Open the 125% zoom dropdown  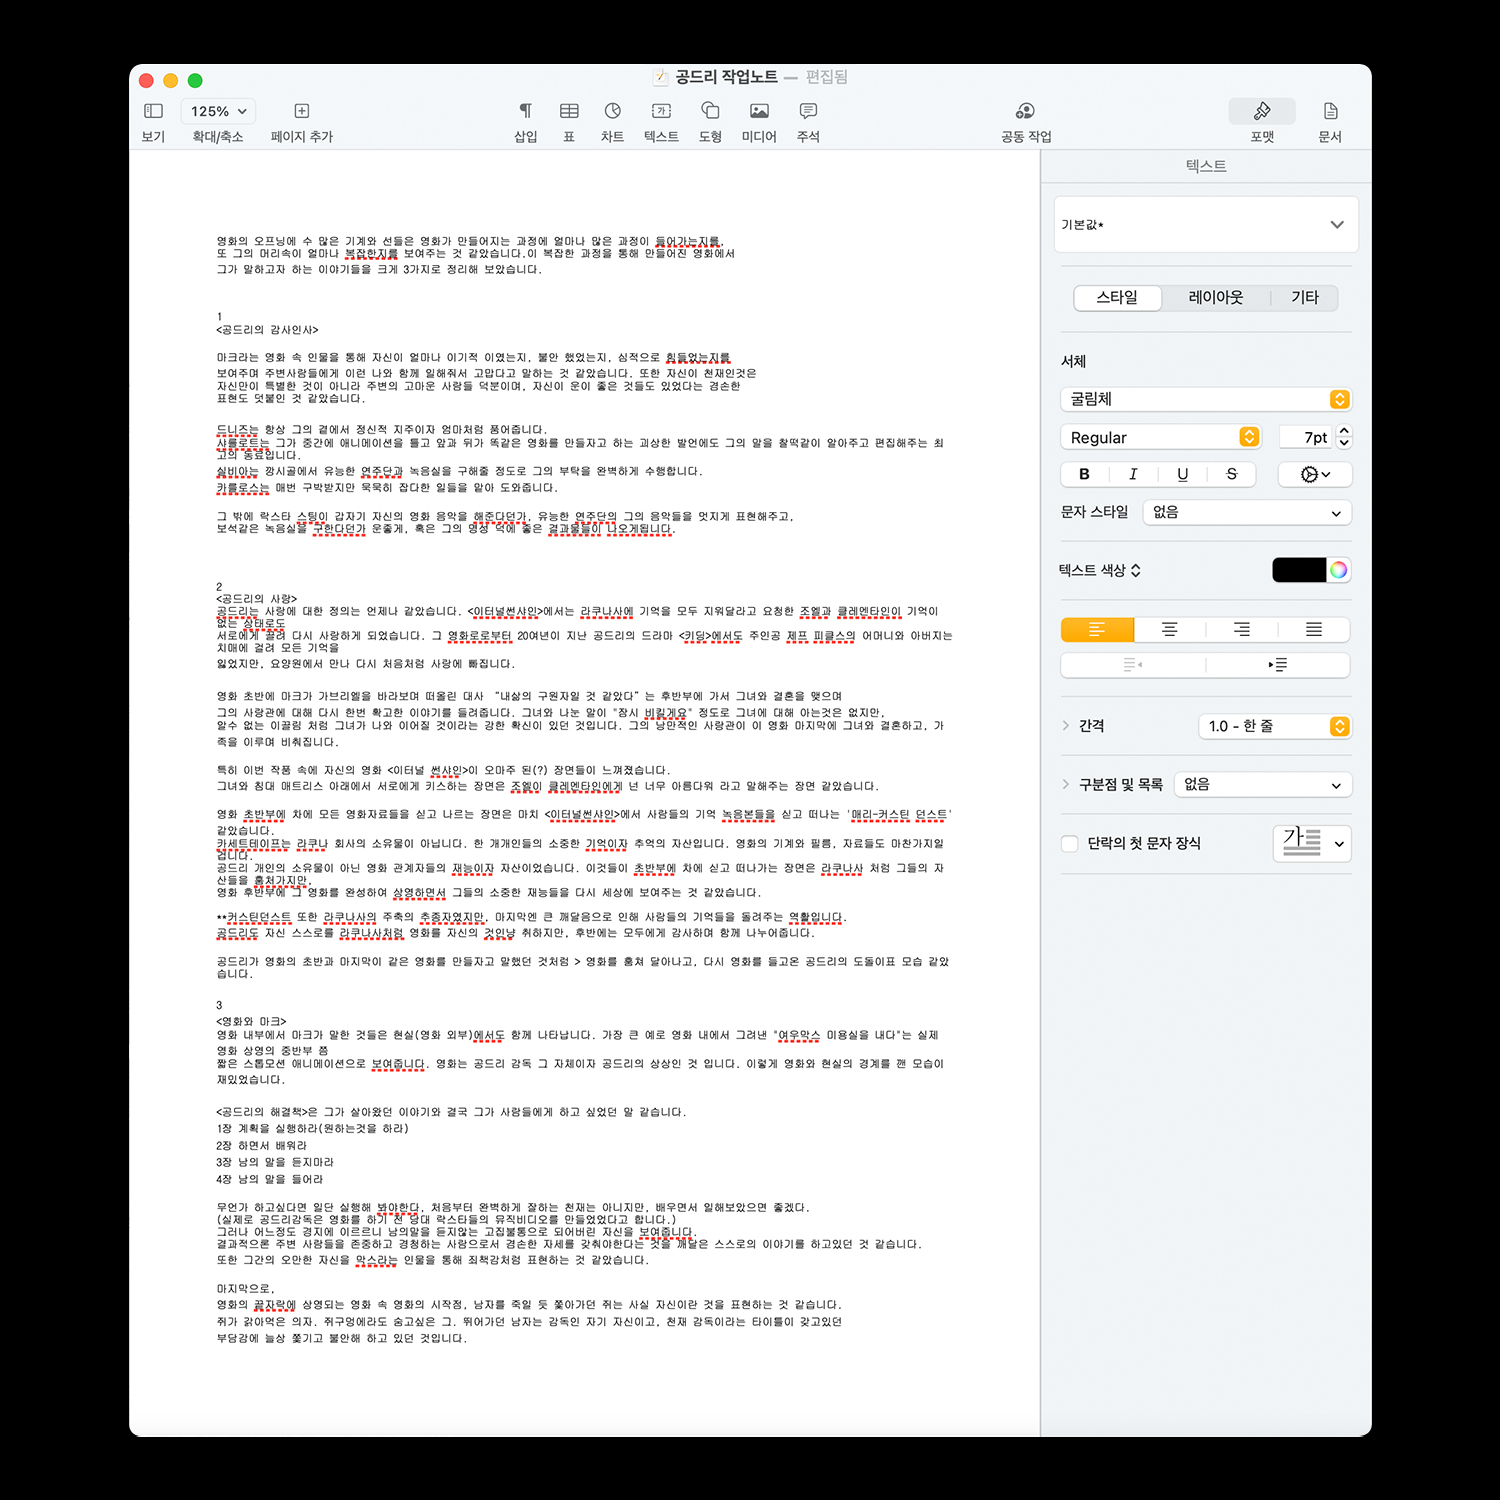[x=218, y=111]
